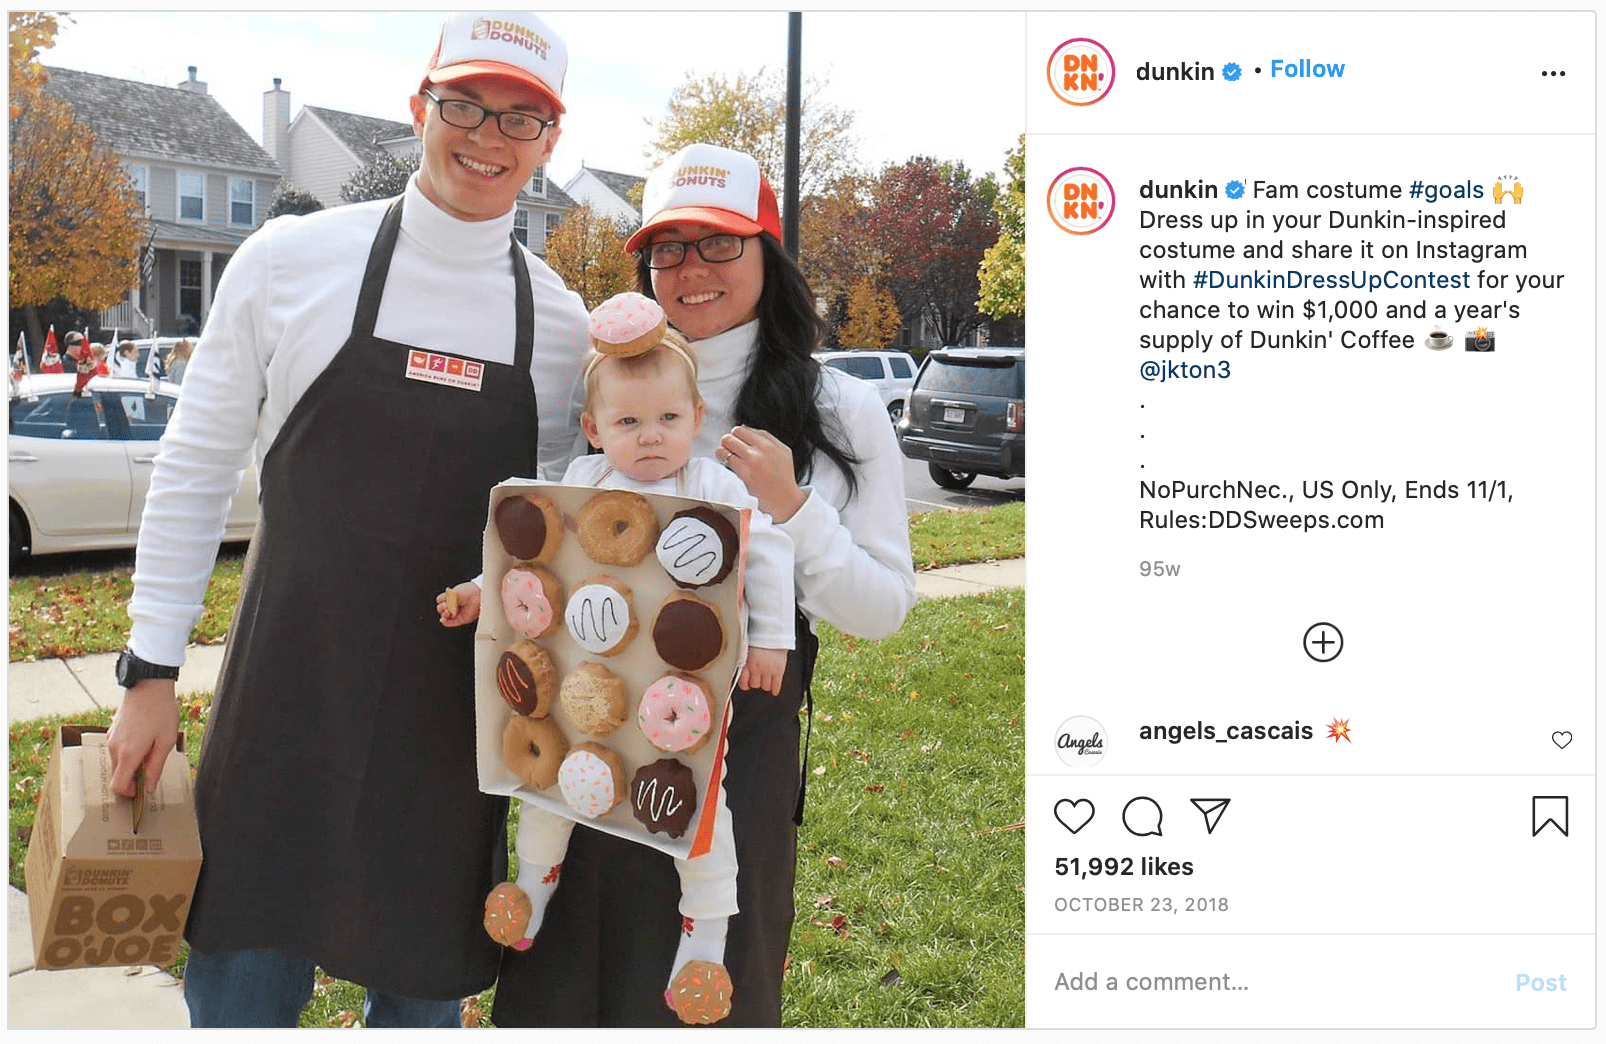Screen dimensions: 1606x1044
Task: Click the Follow button
Action: point(1307,69)
